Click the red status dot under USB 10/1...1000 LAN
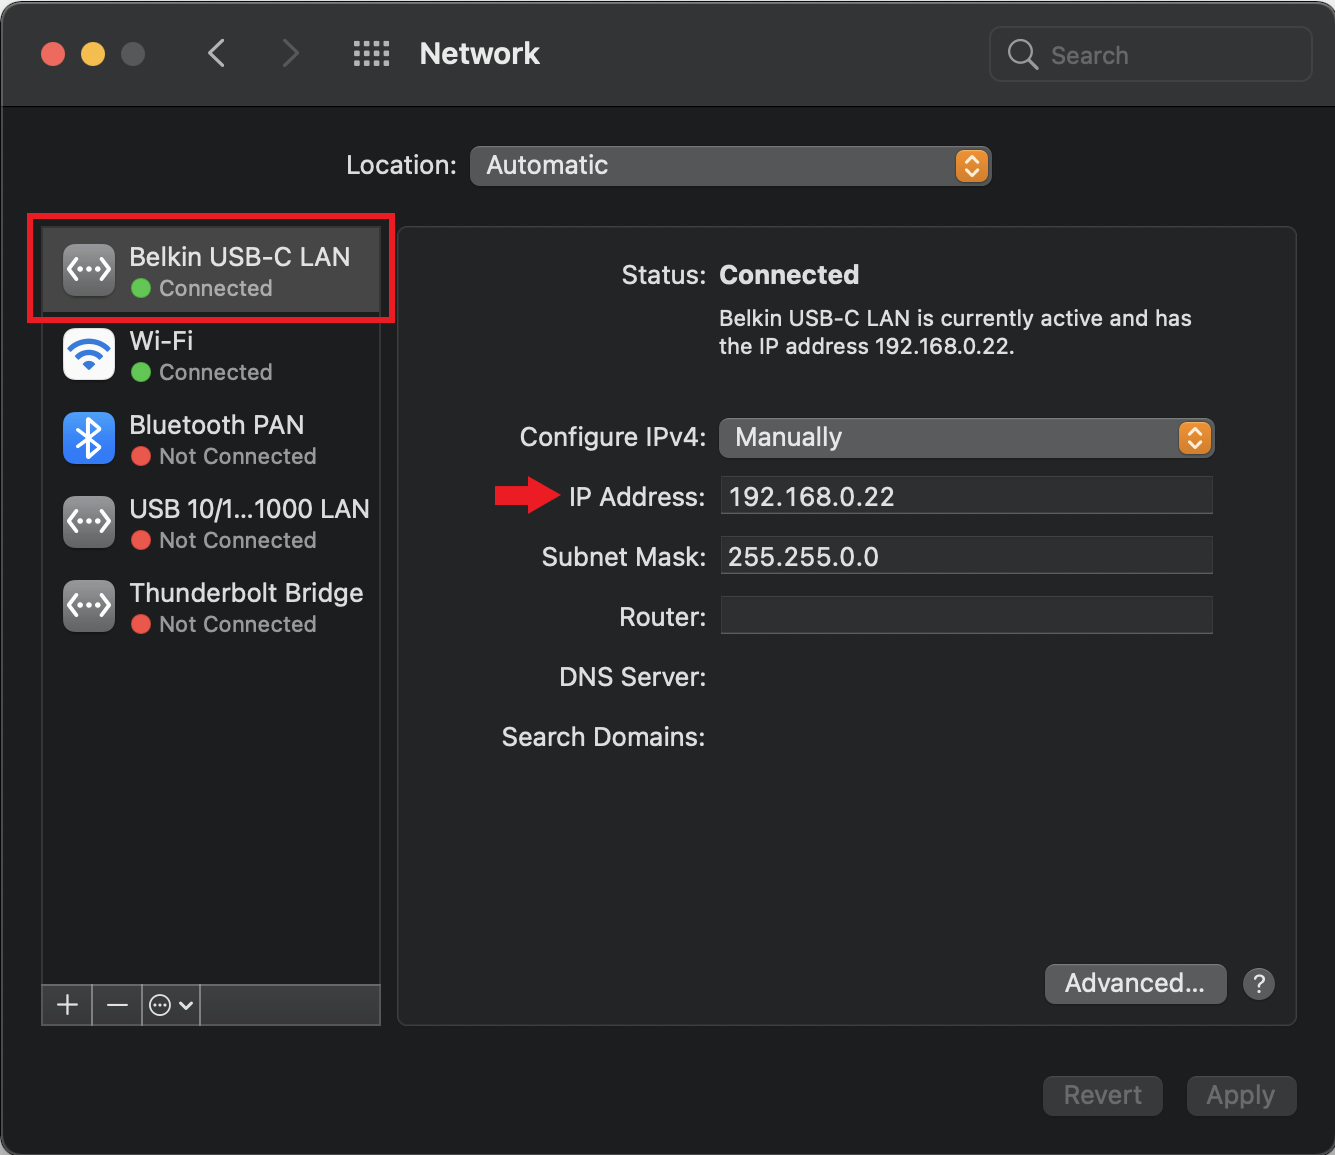Viewport: 1335px width, 1155px height. click(x=141, y=540)
